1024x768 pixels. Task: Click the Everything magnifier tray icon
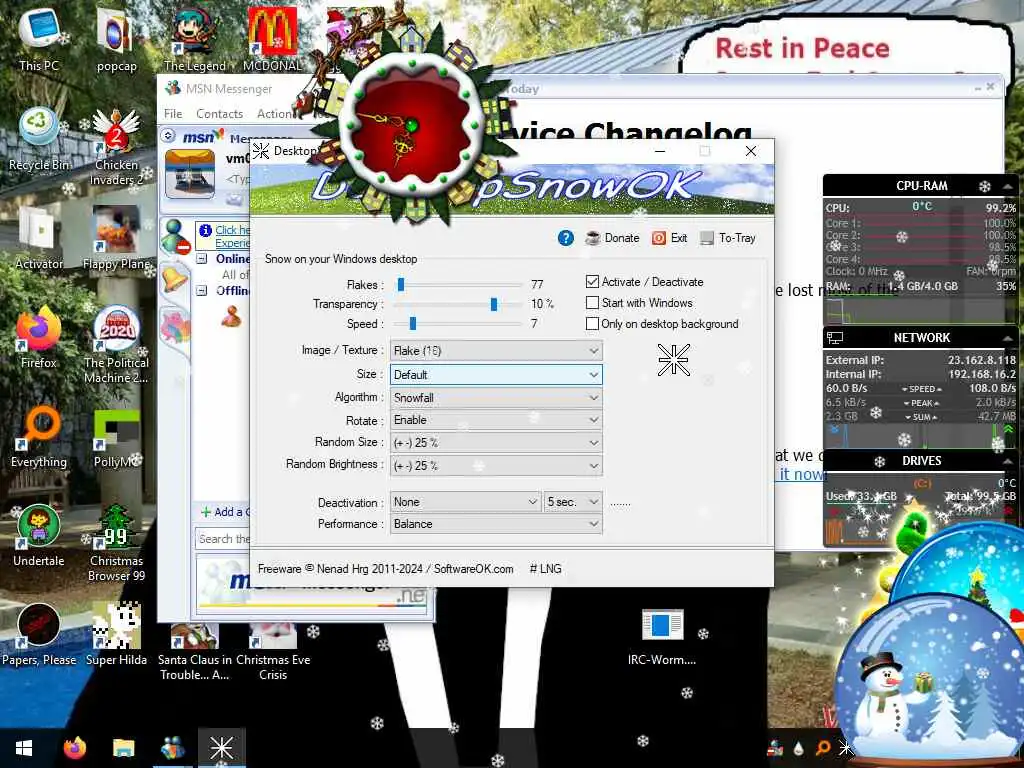click(823, 748)
